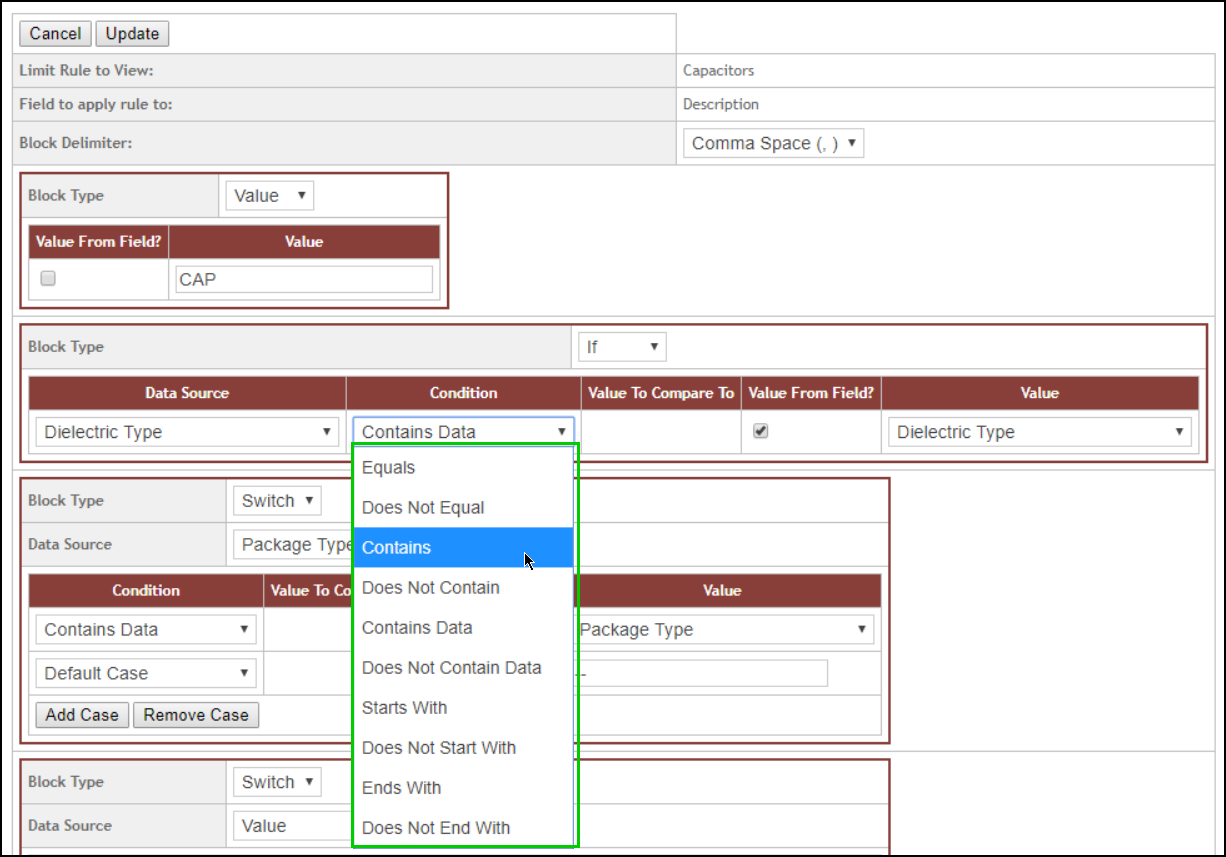1226x857 pixels.
Task: Click the CAP value text field
Action: [304, 279]
